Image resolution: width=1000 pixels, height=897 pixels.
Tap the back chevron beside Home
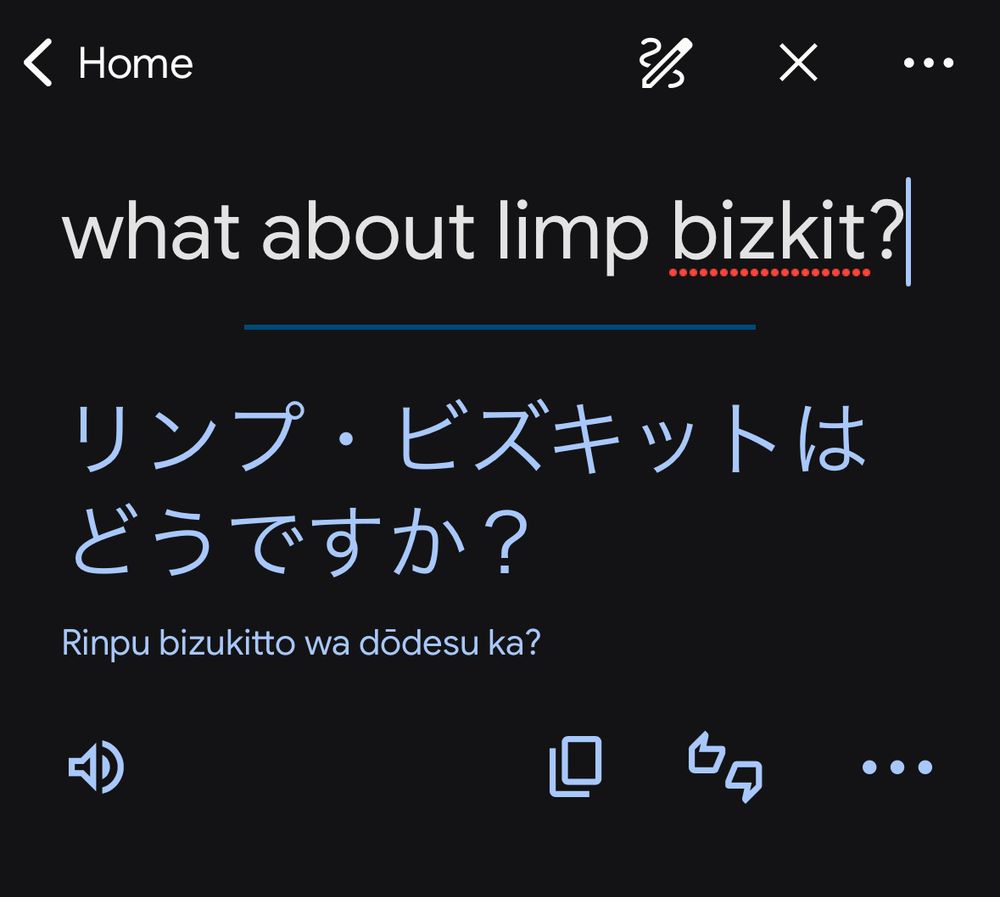pyautogui.click(x=38, y=63)
